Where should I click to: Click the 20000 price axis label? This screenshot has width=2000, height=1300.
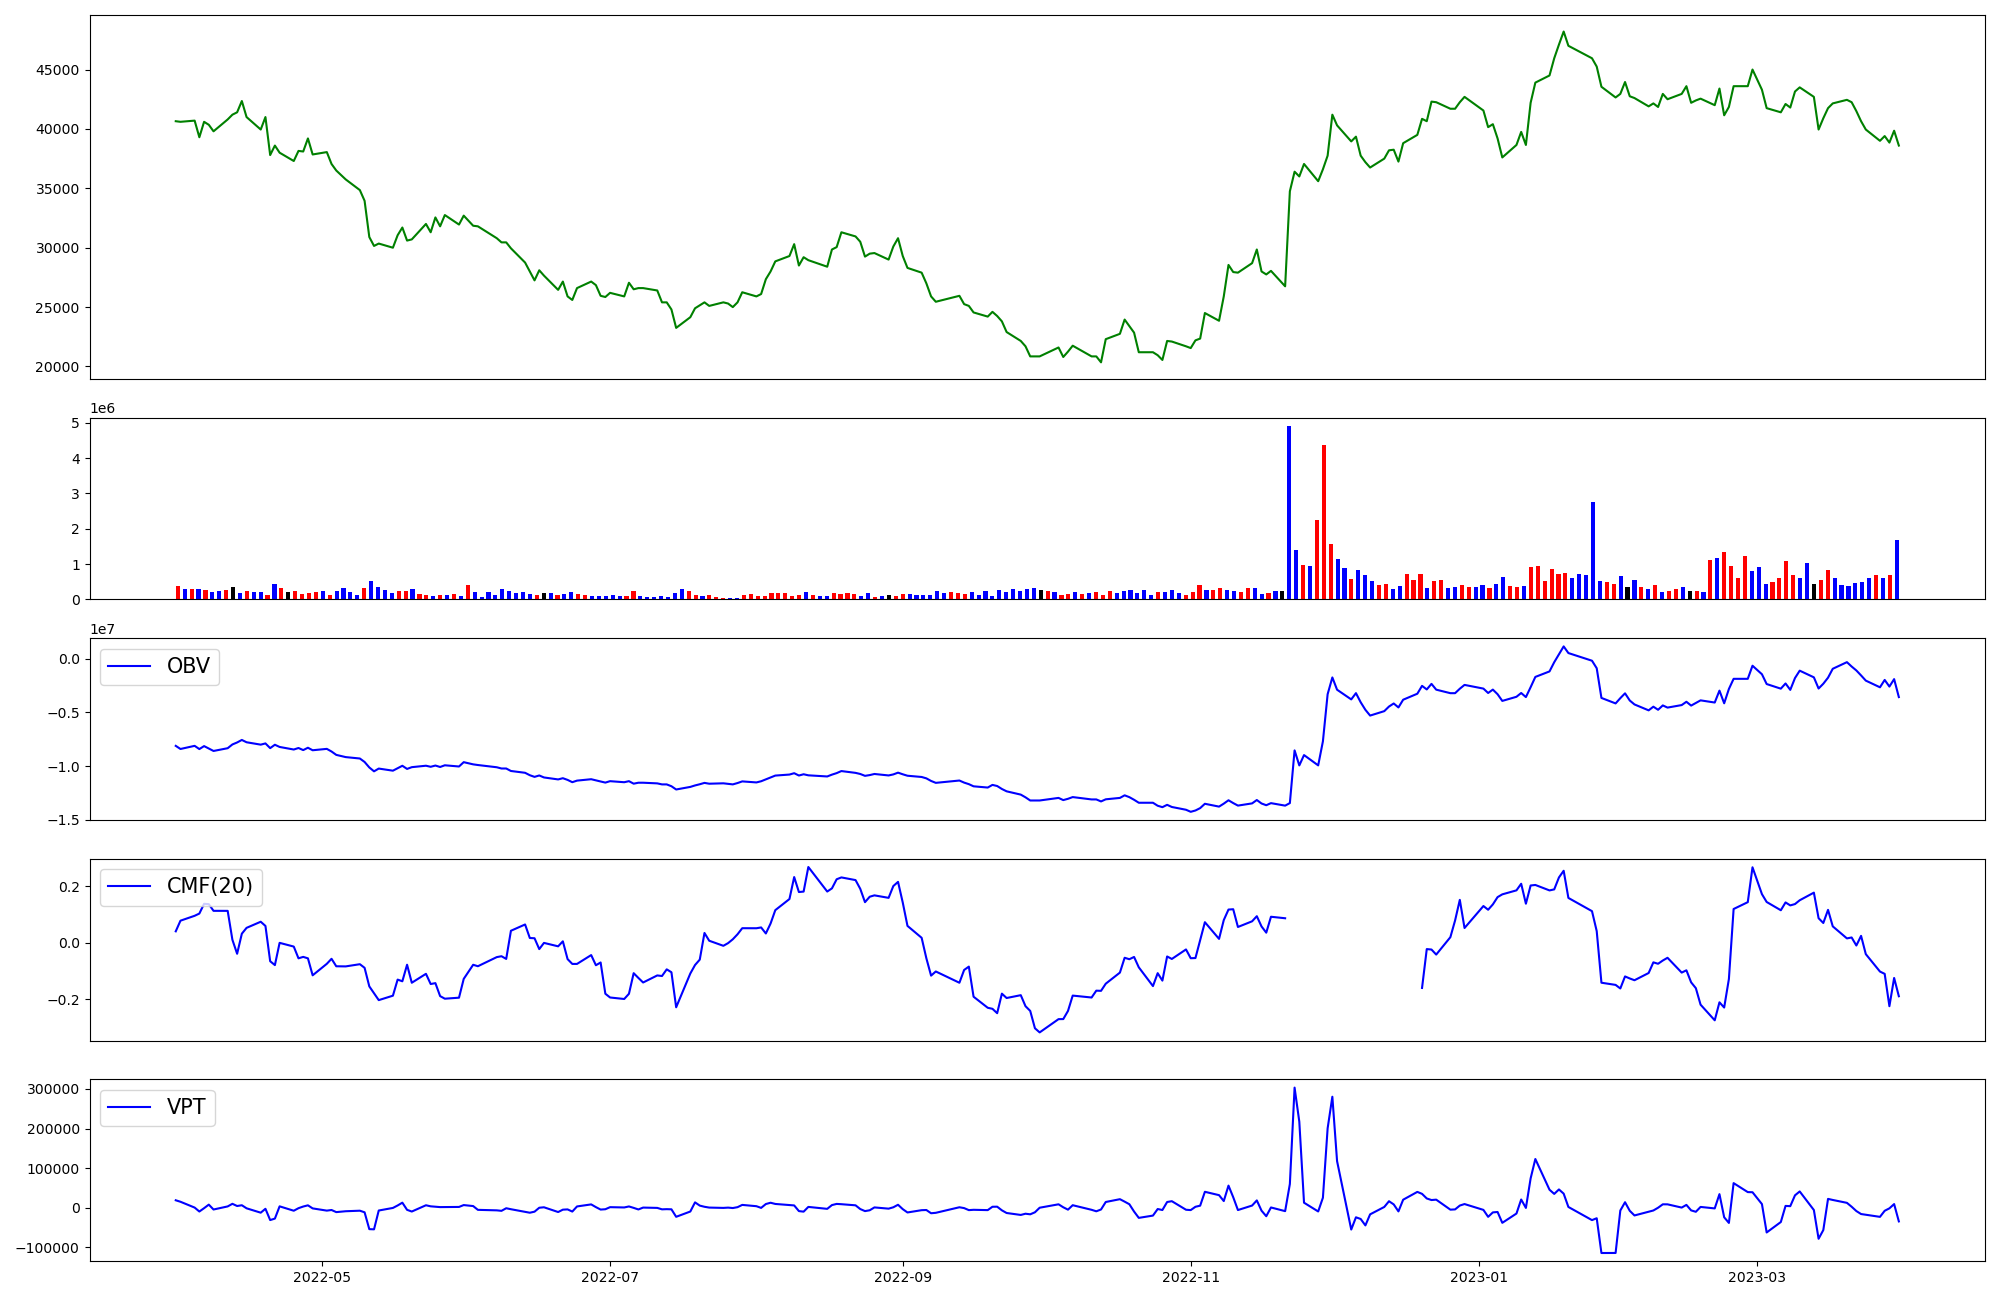(x=57, y=367)
